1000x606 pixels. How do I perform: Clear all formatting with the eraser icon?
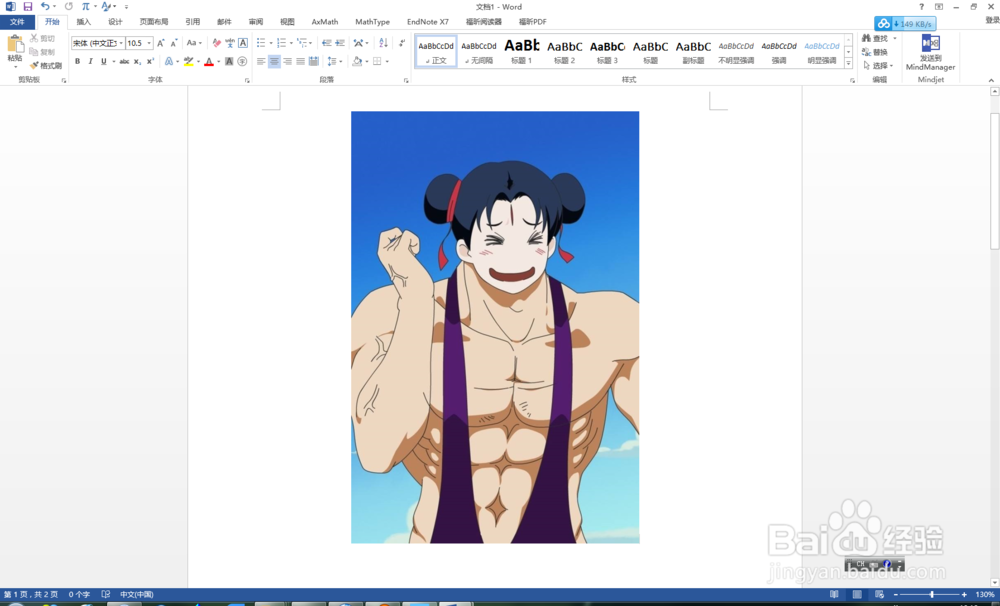coord(217,43)
